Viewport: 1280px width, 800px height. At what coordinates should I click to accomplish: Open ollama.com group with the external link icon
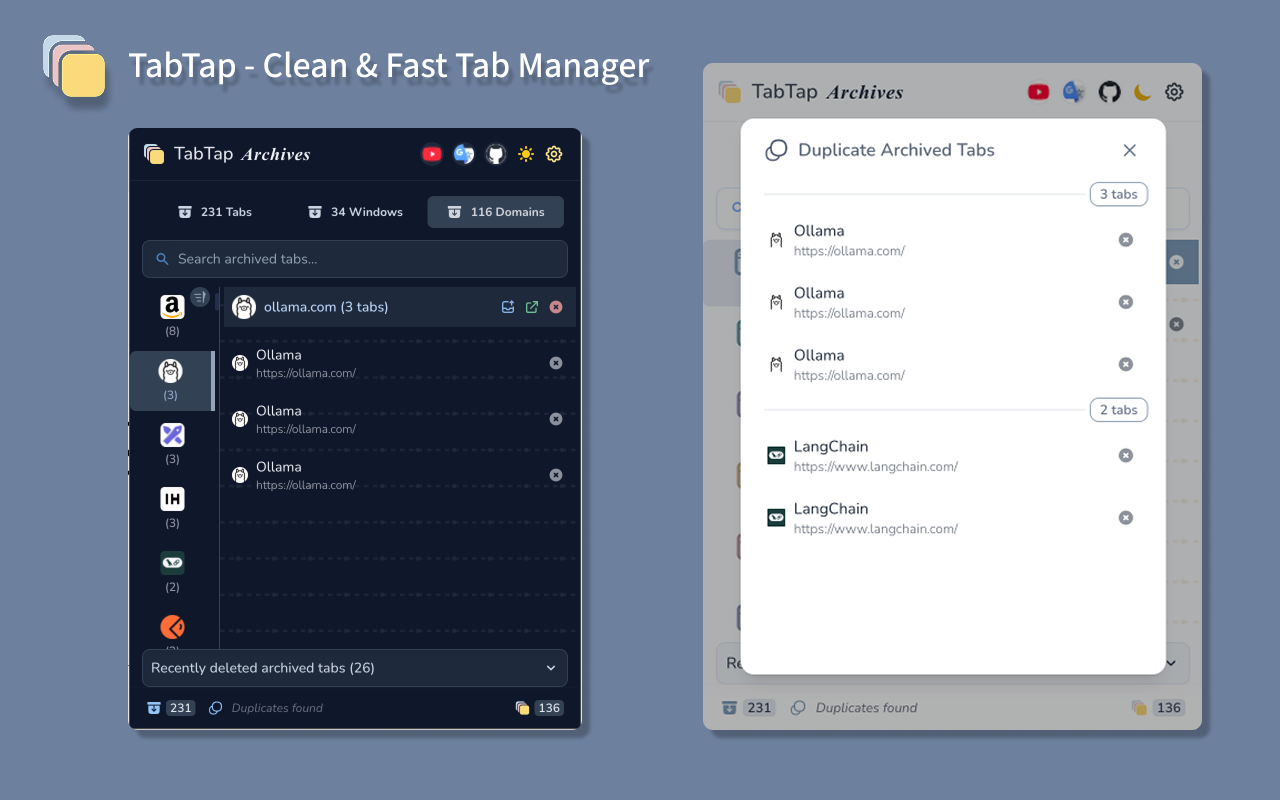click(x=531, y=307)
